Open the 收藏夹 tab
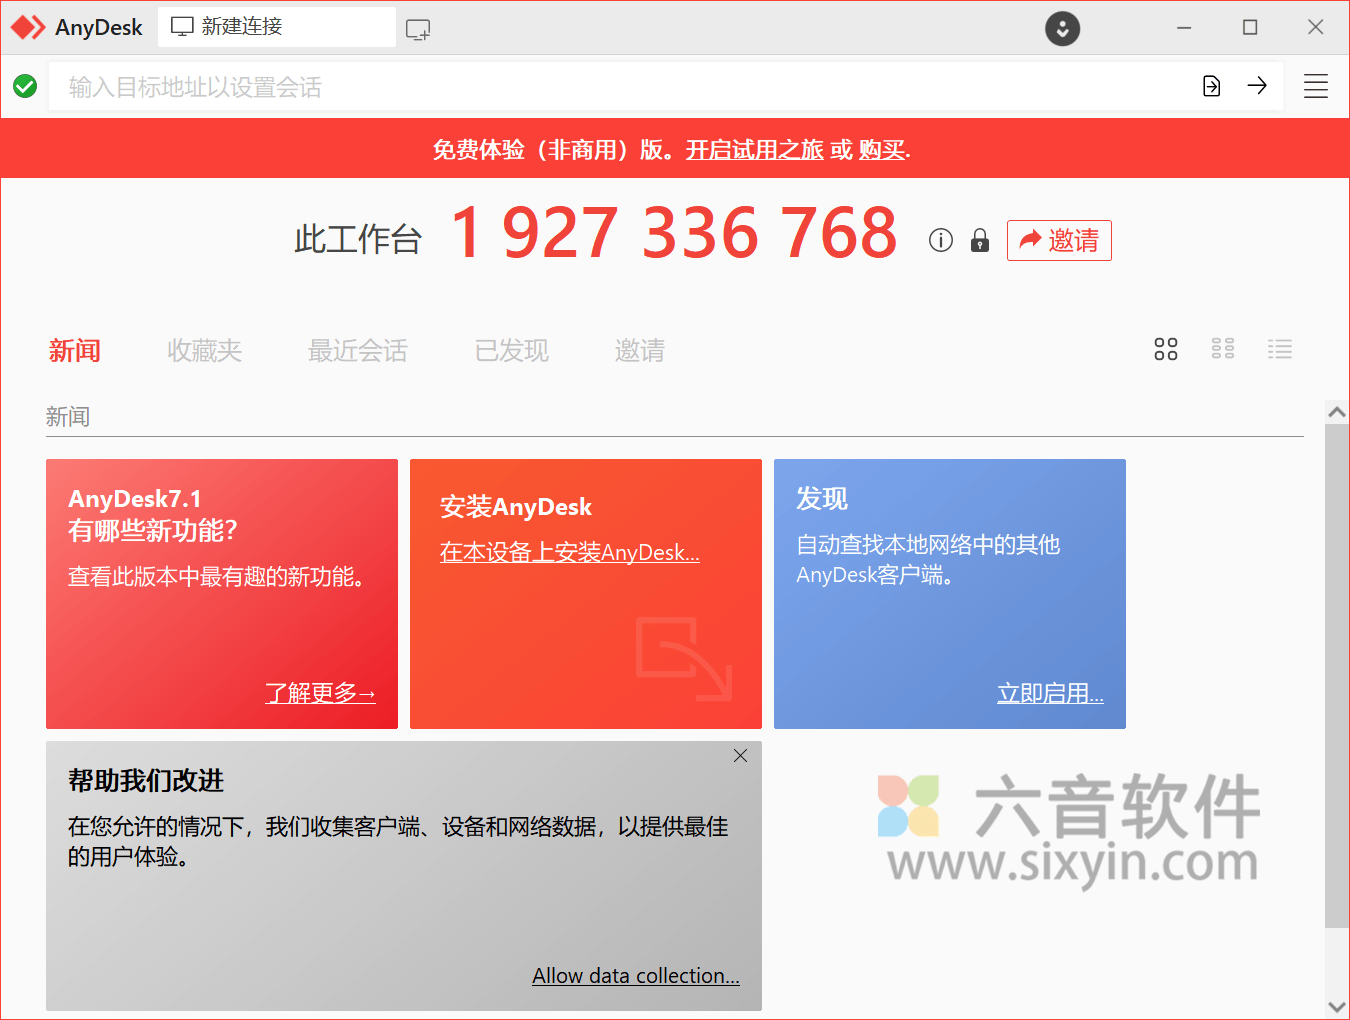Screen dimensions: 1350x1020 [204, 350]
